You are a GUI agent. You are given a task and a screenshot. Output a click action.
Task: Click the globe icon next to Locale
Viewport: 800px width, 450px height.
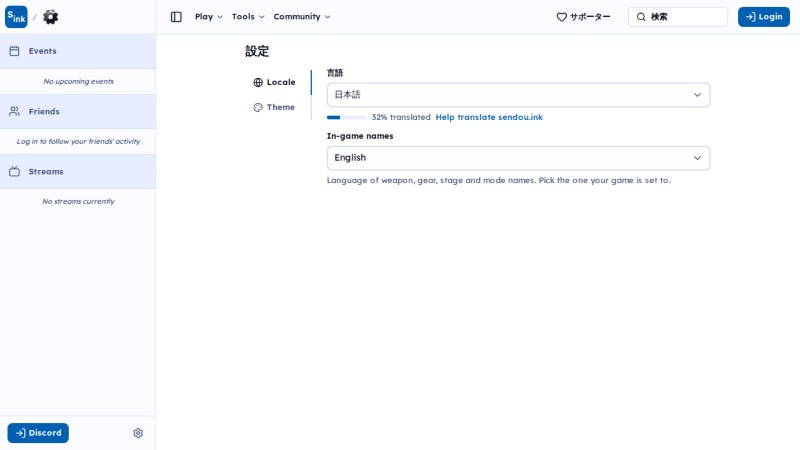258,82
